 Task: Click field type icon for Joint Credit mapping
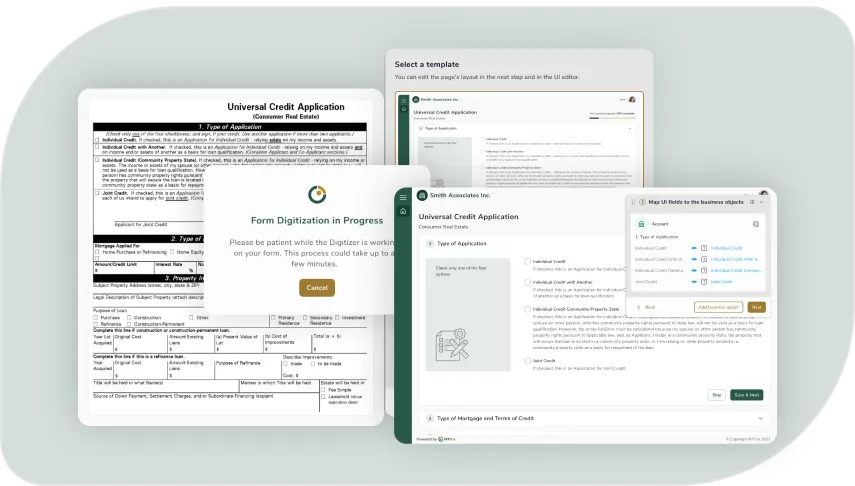pos(704,282)
